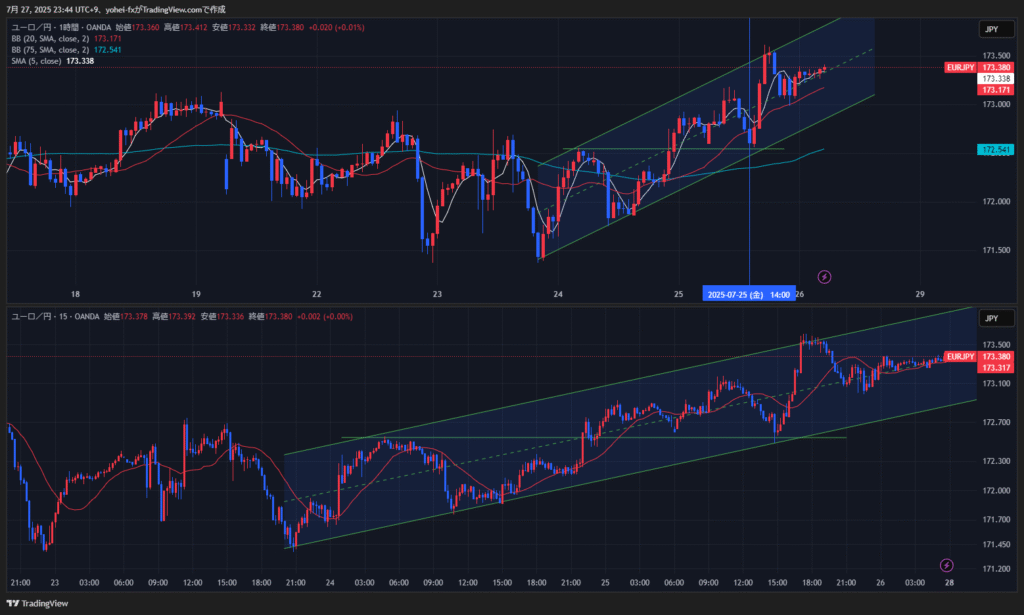Click the 2025-07-25 14:00 crosshair date label
The image size is (1024, 615).
click(x=749, y=295)
